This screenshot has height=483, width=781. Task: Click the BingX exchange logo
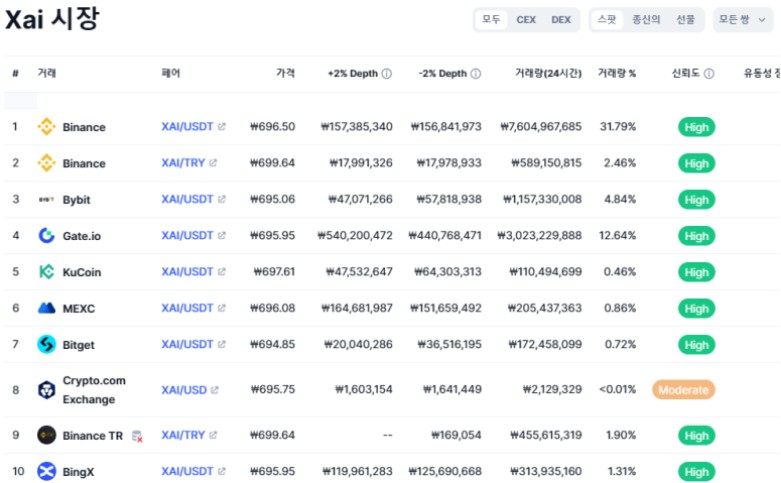[x=46, y=471]
